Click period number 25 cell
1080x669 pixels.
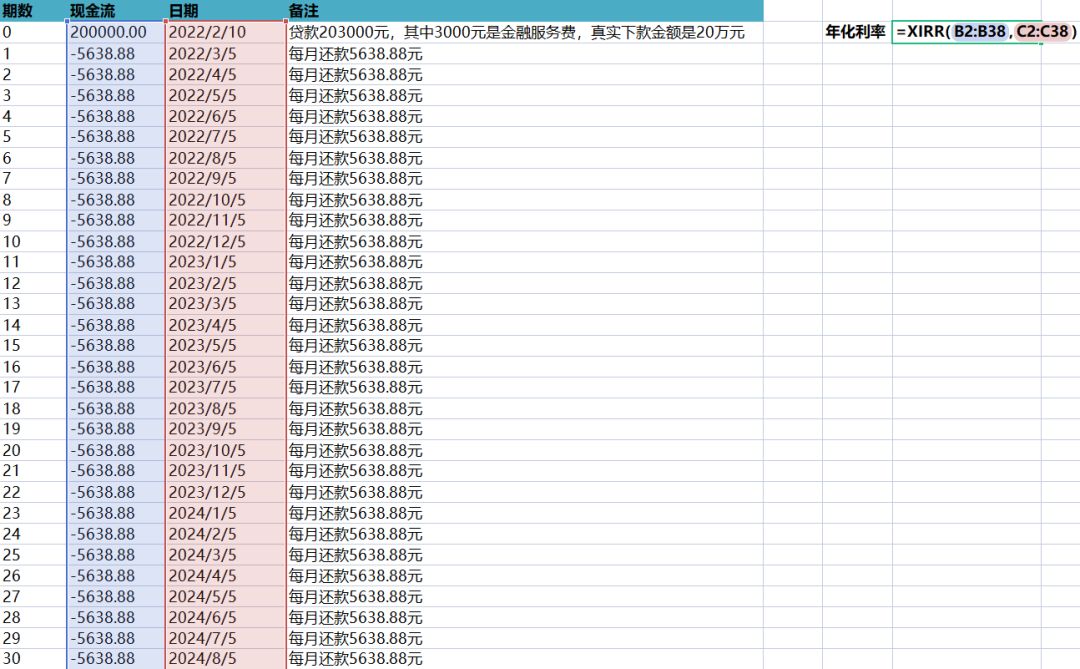point(33,555)
